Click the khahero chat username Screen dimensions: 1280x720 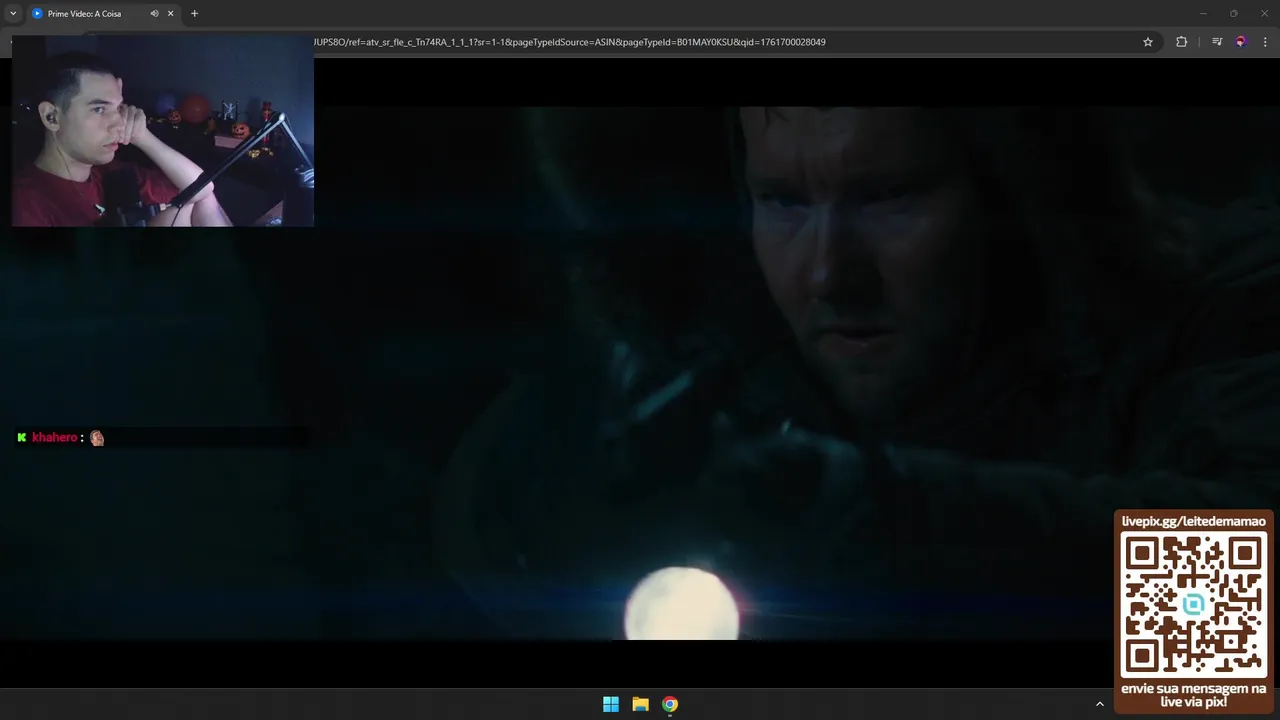point(54,438)
